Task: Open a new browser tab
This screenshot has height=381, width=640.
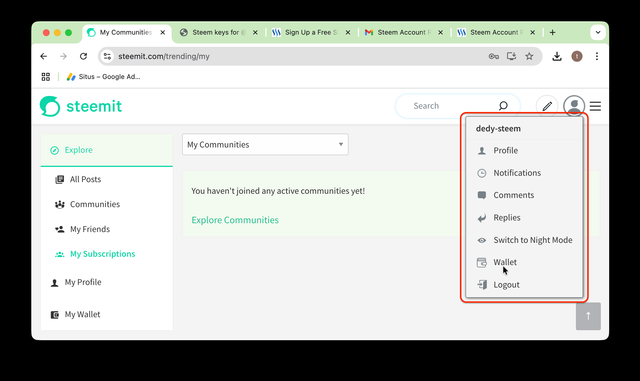Action: coord(552,32)
